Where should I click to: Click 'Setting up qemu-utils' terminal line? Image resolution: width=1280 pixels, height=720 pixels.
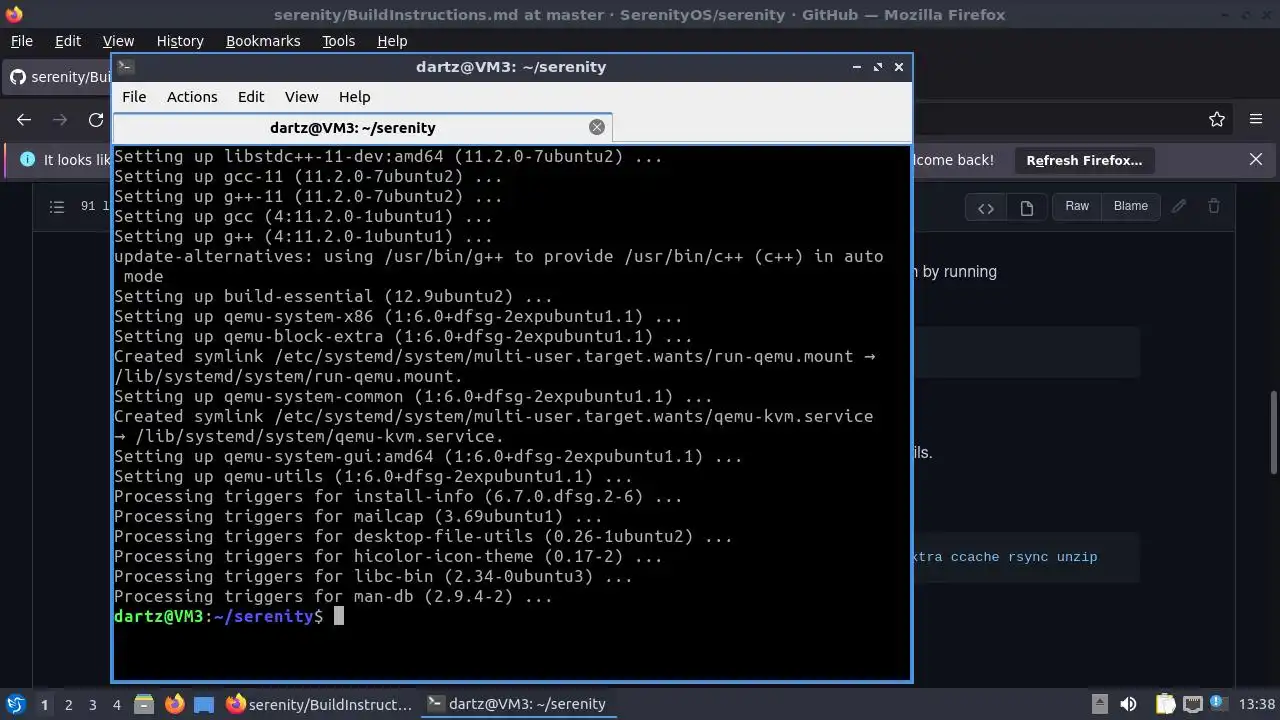(373, 477)
